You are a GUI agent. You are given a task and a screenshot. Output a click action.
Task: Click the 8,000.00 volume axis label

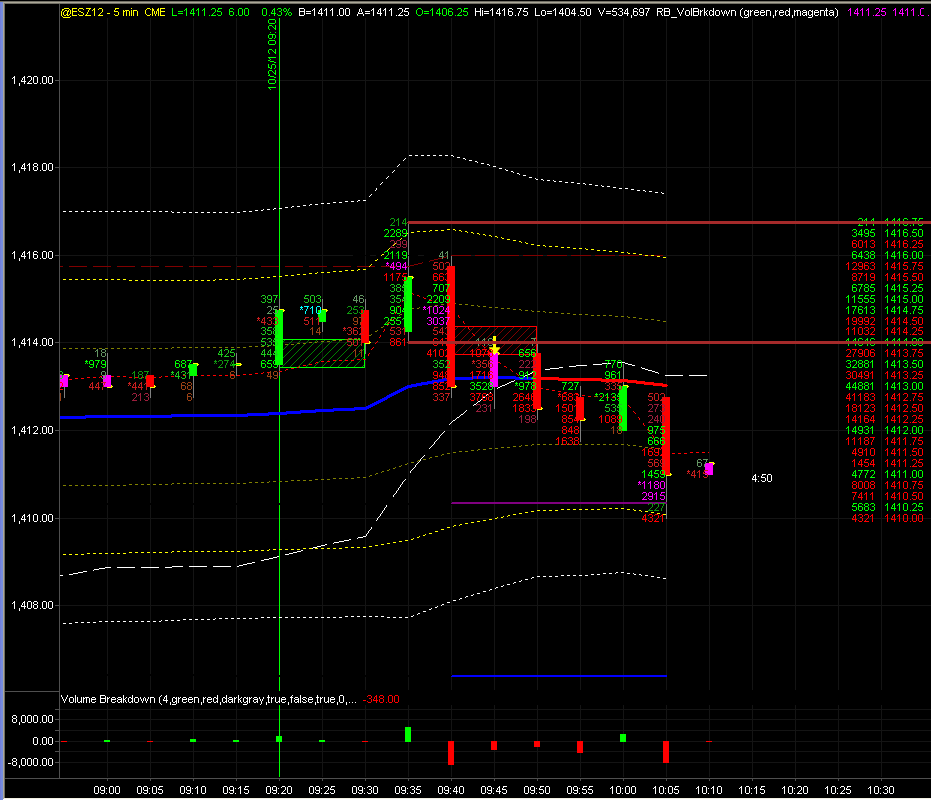[x=33, y=719]
